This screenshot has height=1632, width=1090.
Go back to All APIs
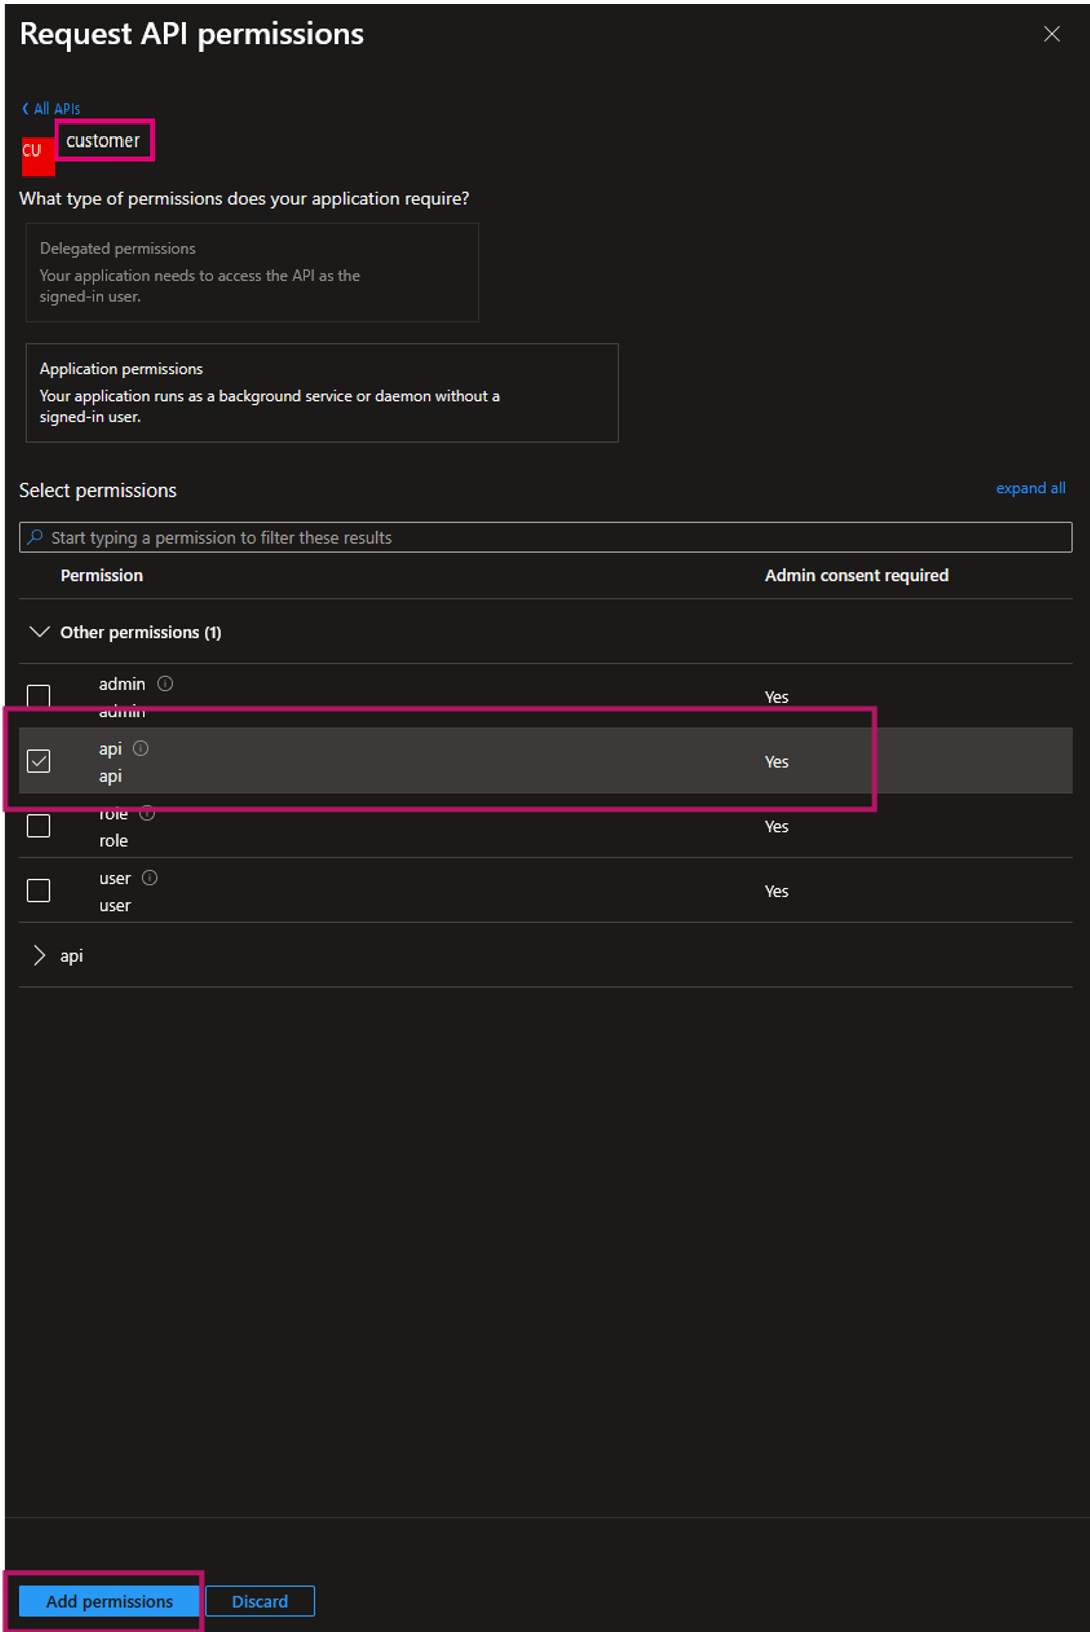52,108
